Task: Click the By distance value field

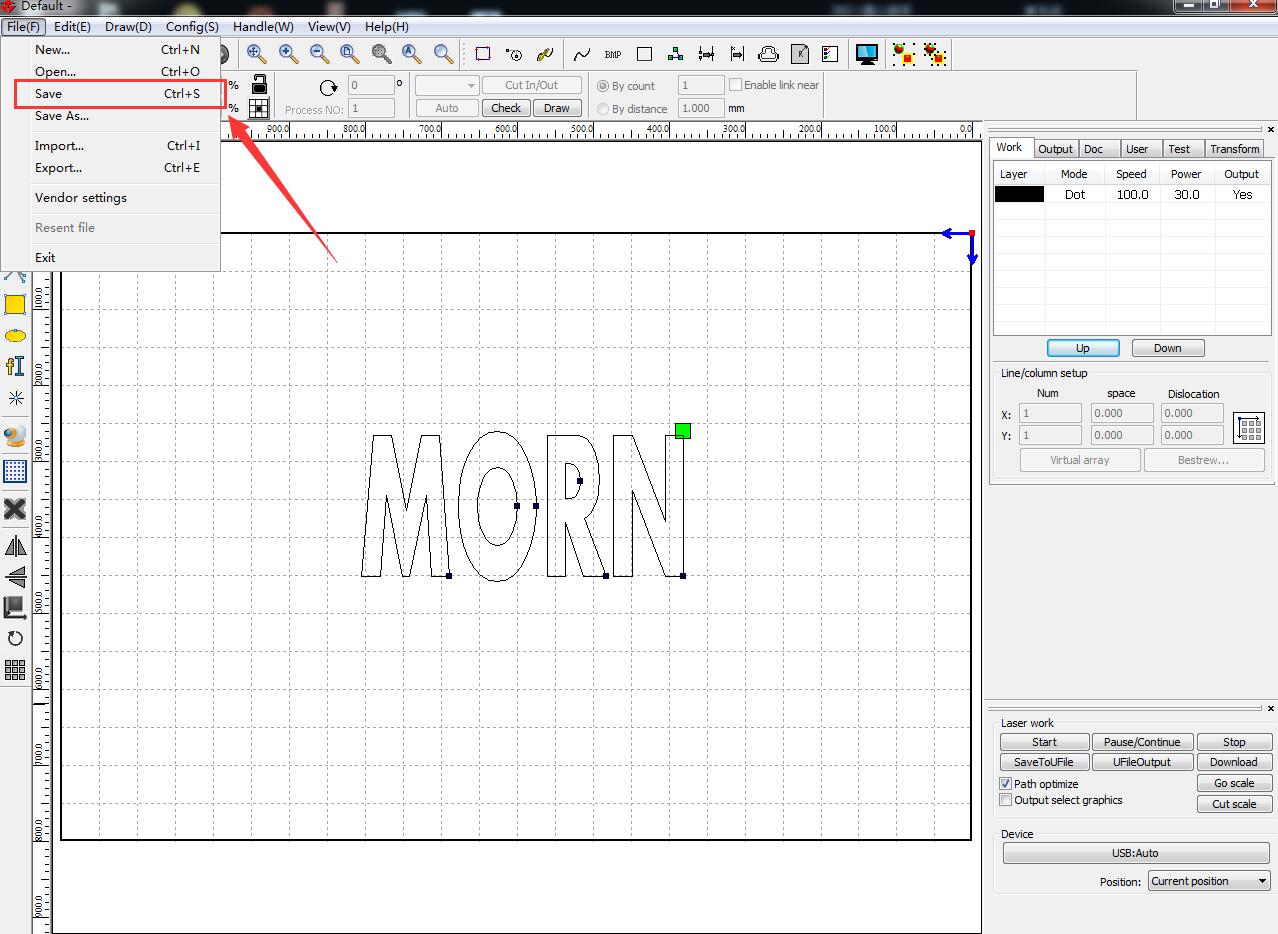Action: tap(701, 108)
